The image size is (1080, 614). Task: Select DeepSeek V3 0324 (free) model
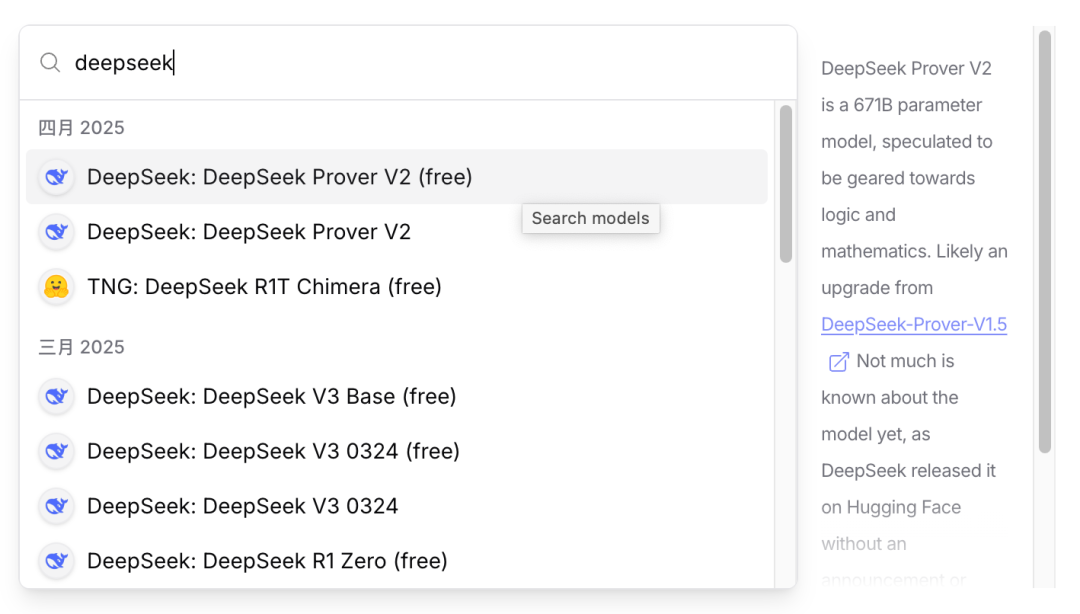click(x=273, y=452)
